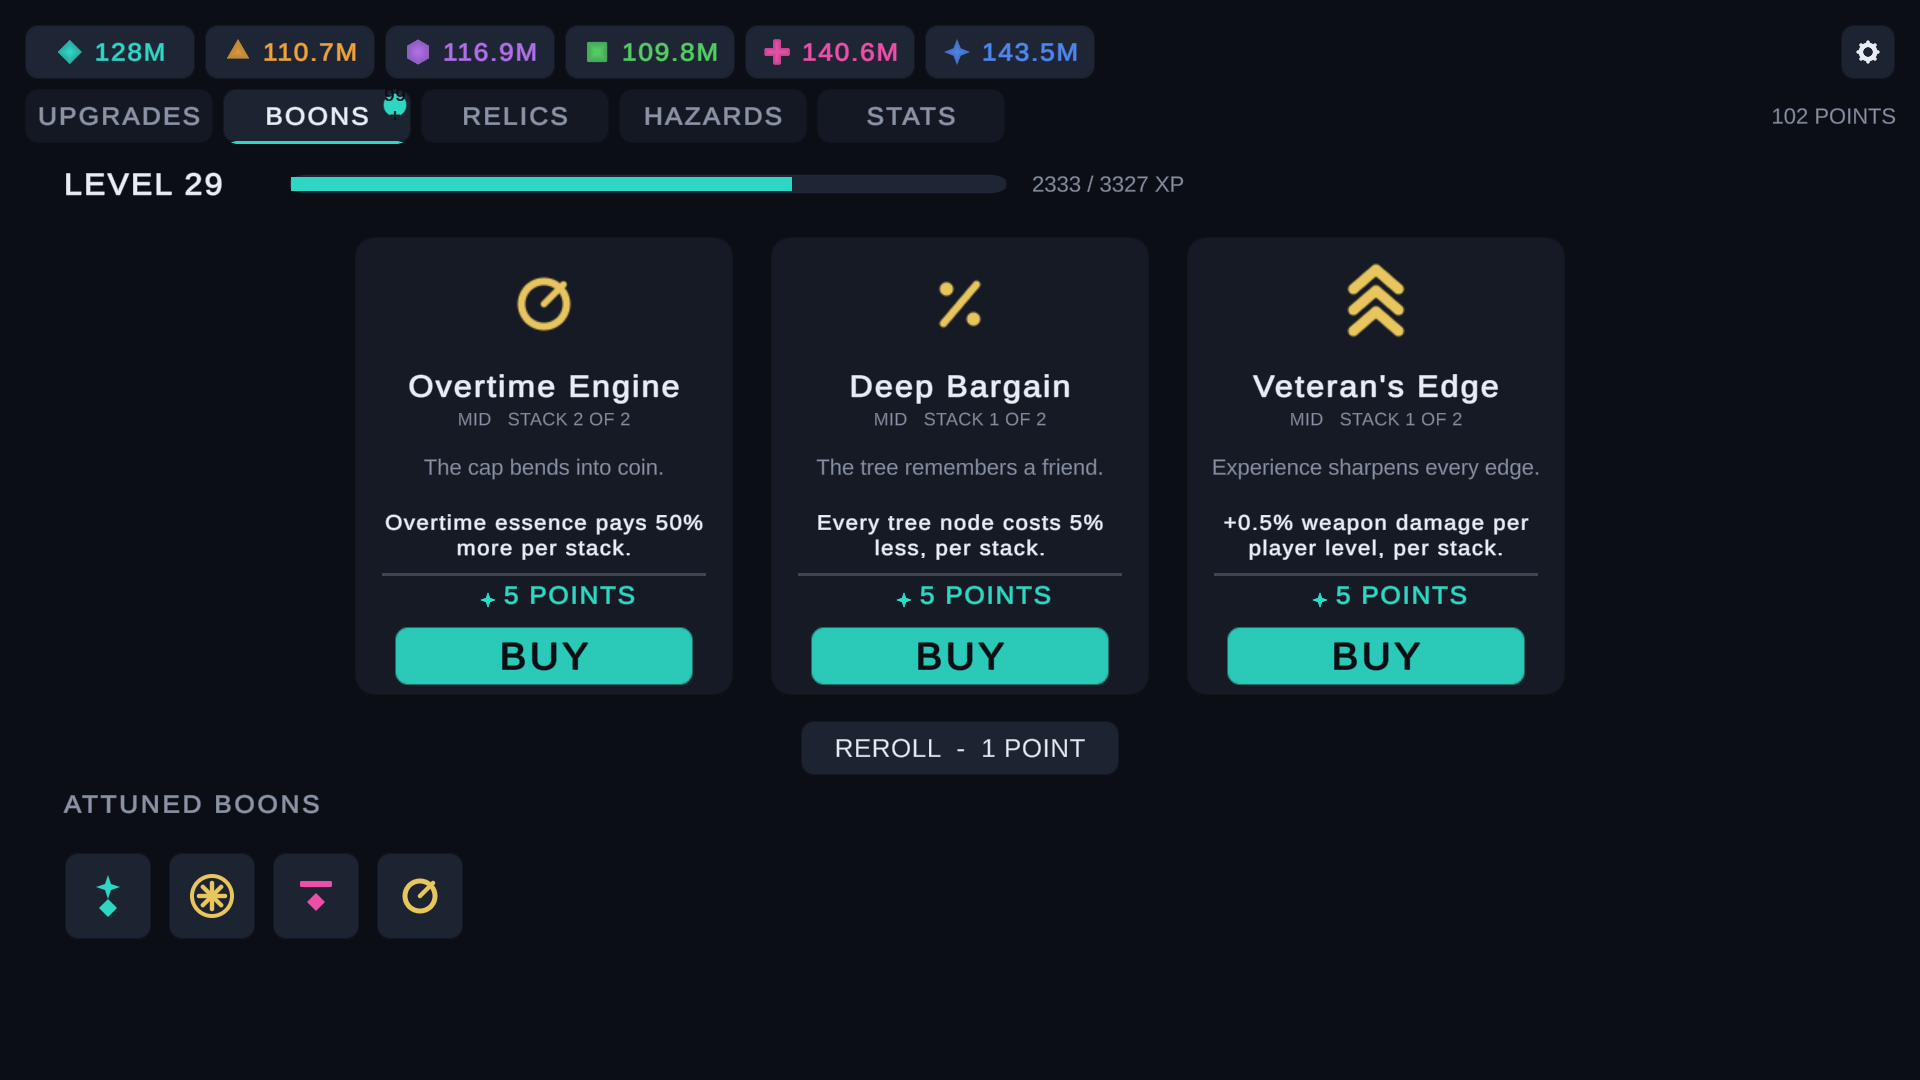Click the orange triangle 110.7M currency
This screenshot has height=1080, width=1920.
[x=290, y=52]
